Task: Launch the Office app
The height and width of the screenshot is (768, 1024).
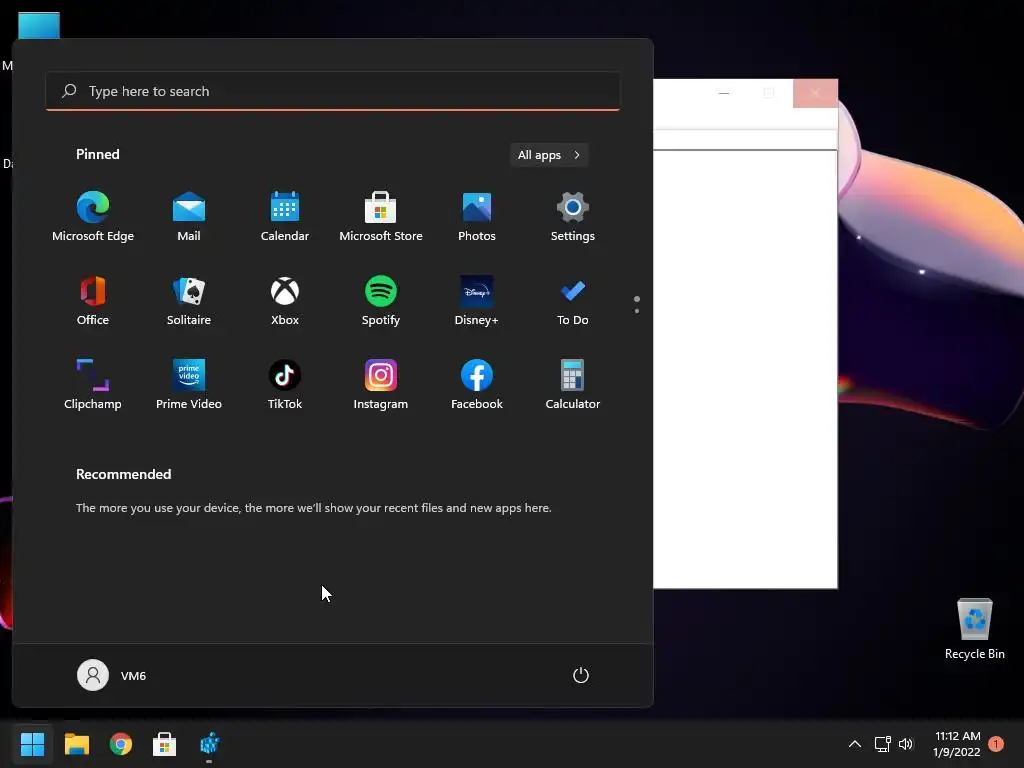Action: [x=93, y=301]
